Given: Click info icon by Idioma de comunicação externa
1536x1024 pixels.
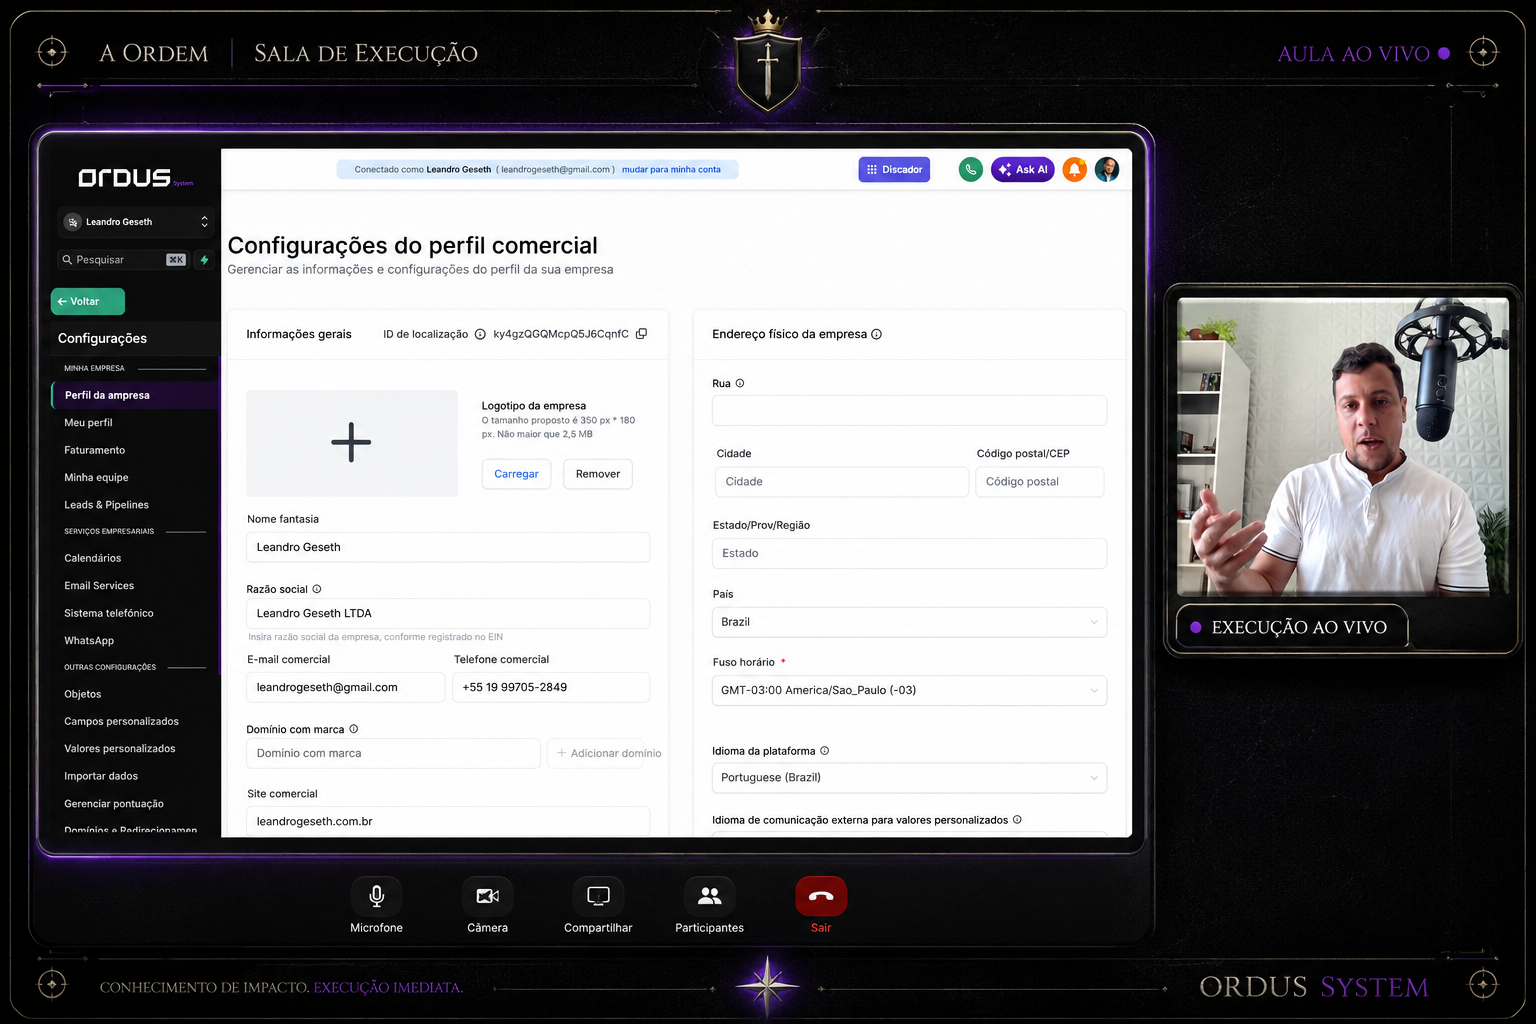Looking at the screenshot, I should tap(1017, 820).
